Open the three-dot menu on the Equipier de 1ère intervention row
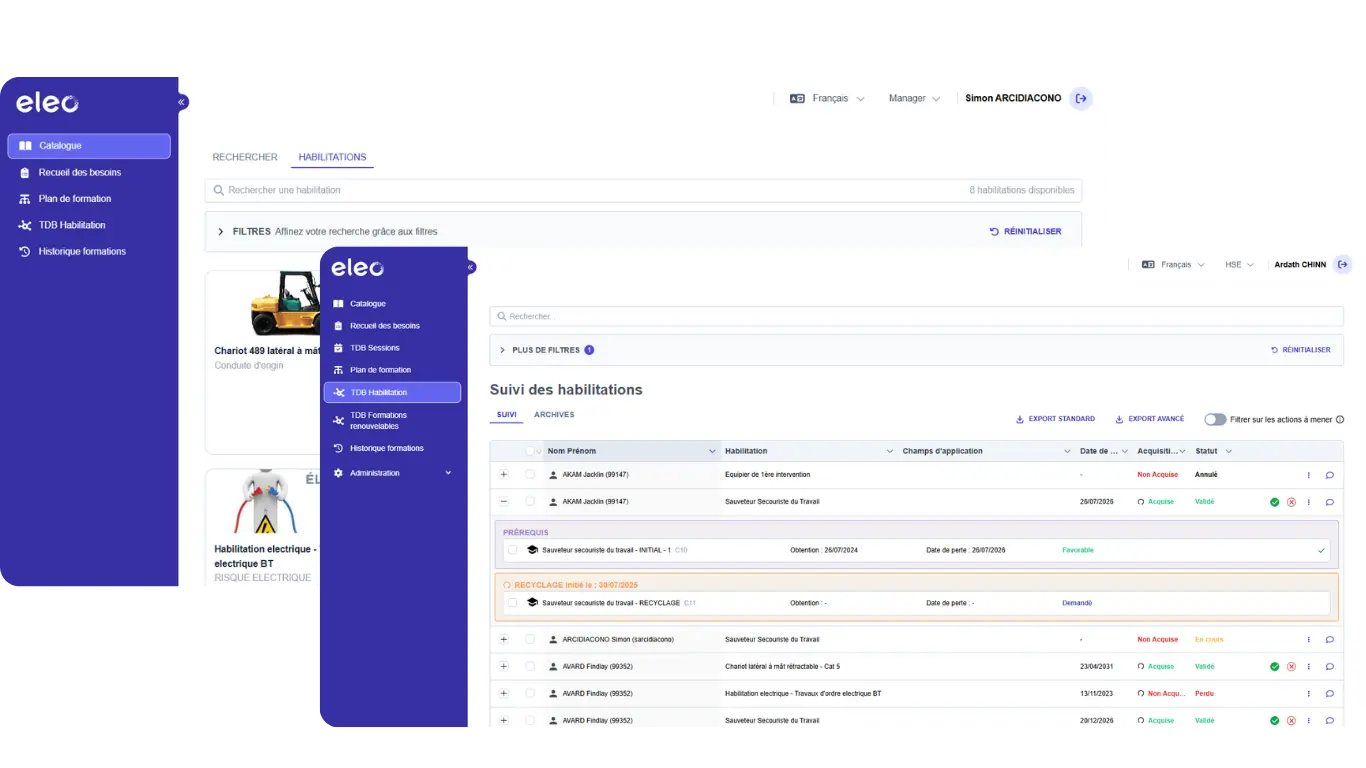Viewport: 1366px width, 768px height. pos(1309,475)
